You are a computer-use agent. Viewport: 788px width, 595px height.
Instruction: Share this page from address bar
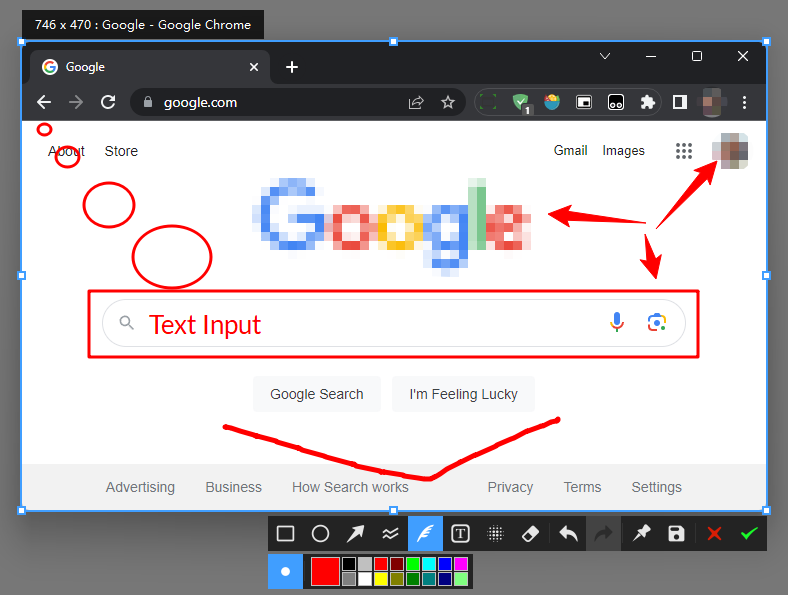point(416,103)
